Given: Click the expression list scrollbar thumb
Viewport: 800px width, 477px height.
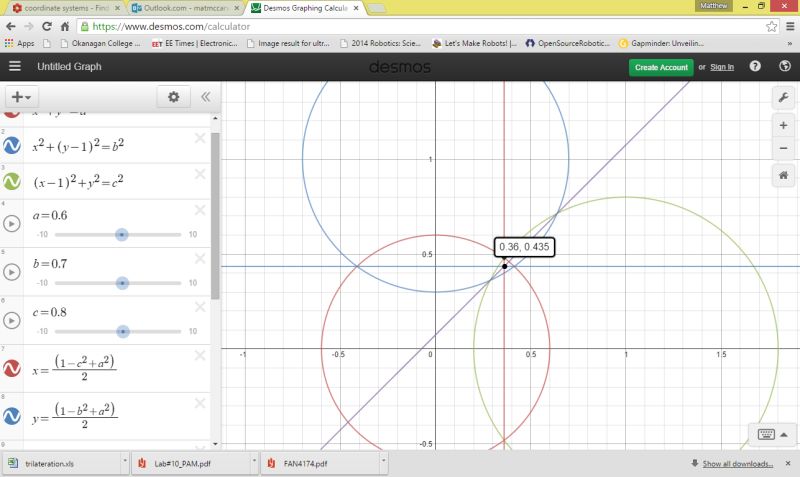Looking at the screenshot, I should click(215, 215).
